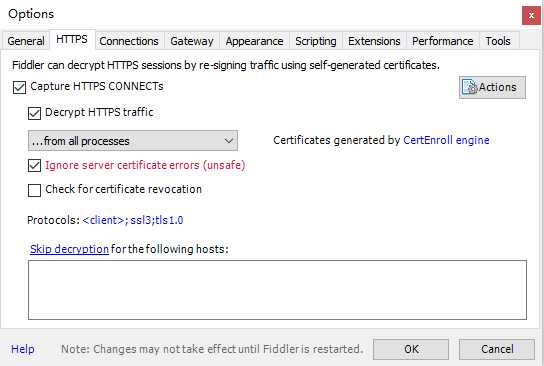
Task: Uncheck Decrypt HTTPS traffic
Action: [34, 113]
